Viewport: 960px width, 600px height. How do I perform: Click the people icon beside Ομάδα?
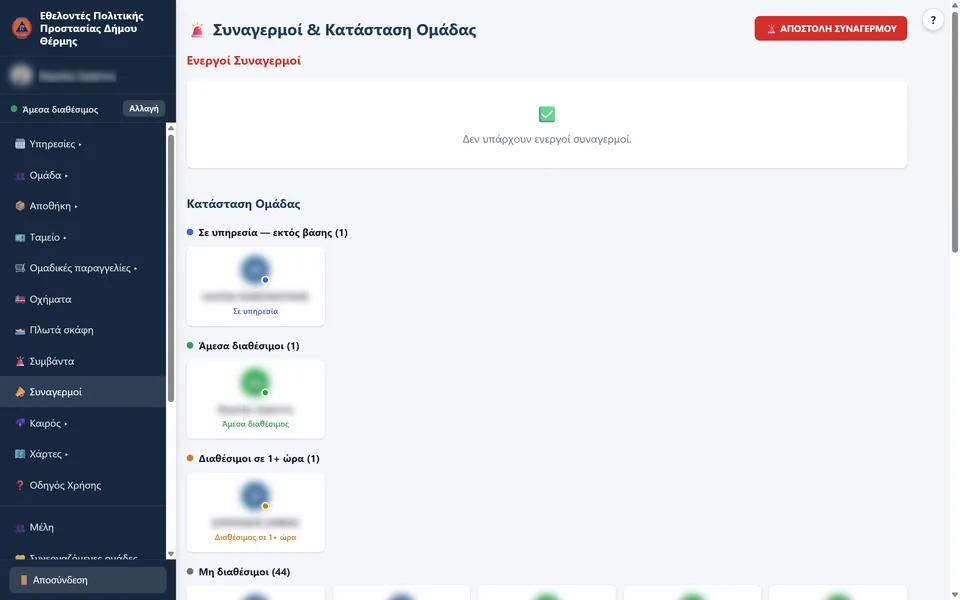[x=20, y=175]
